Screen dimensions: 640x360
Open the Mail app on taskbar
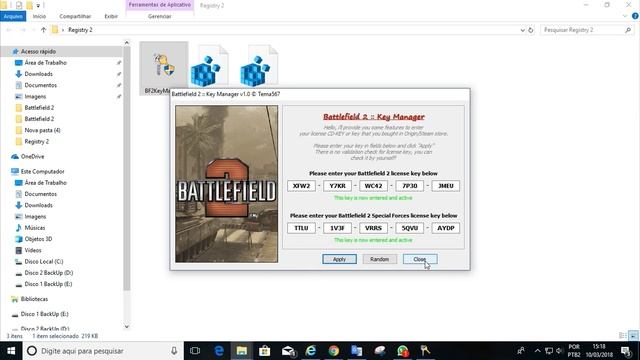point(288,351)
